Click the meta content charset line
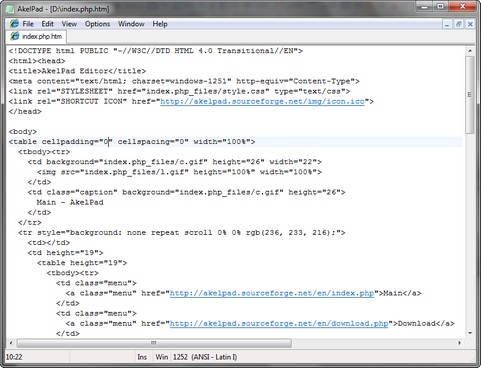 [184, 81]
